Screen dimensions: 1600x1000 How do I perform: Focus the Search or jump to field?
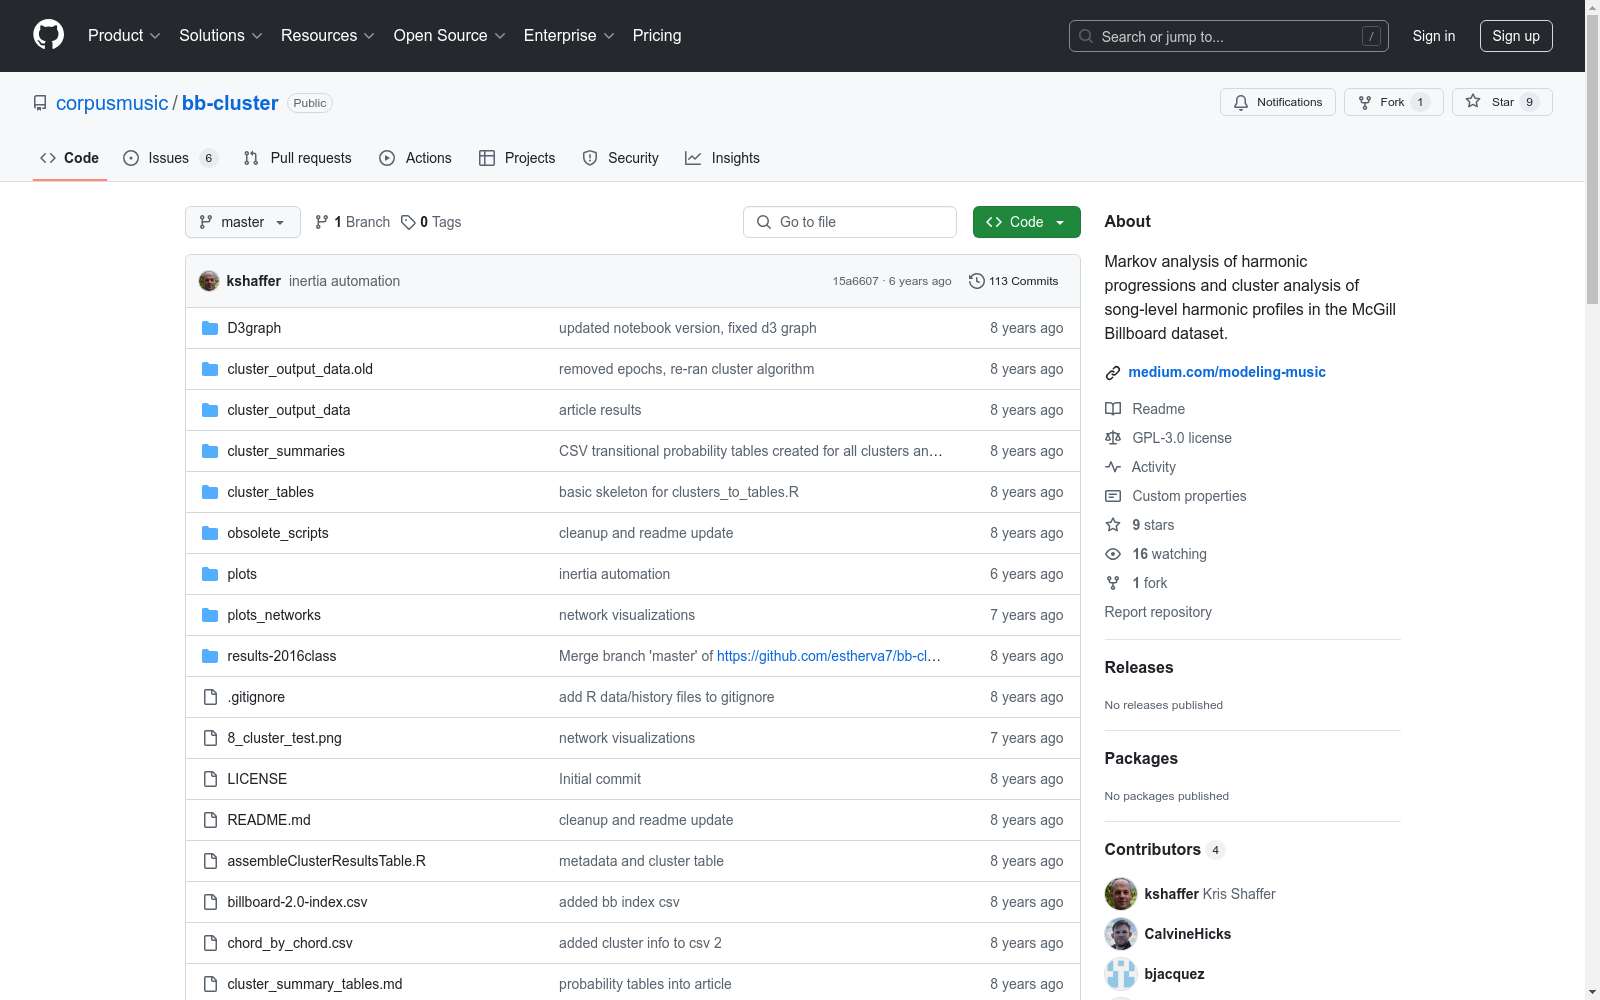pyautogui.click(x=1228, y=36)
